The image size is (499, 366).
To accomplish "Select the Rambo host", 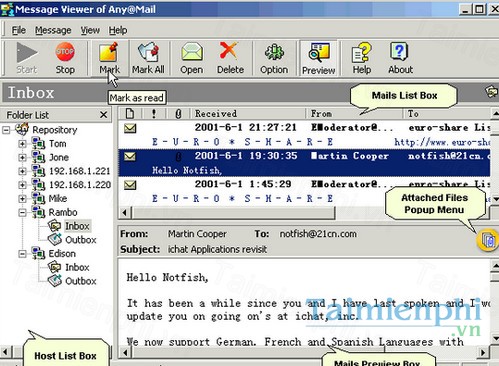I will (63, 212).
